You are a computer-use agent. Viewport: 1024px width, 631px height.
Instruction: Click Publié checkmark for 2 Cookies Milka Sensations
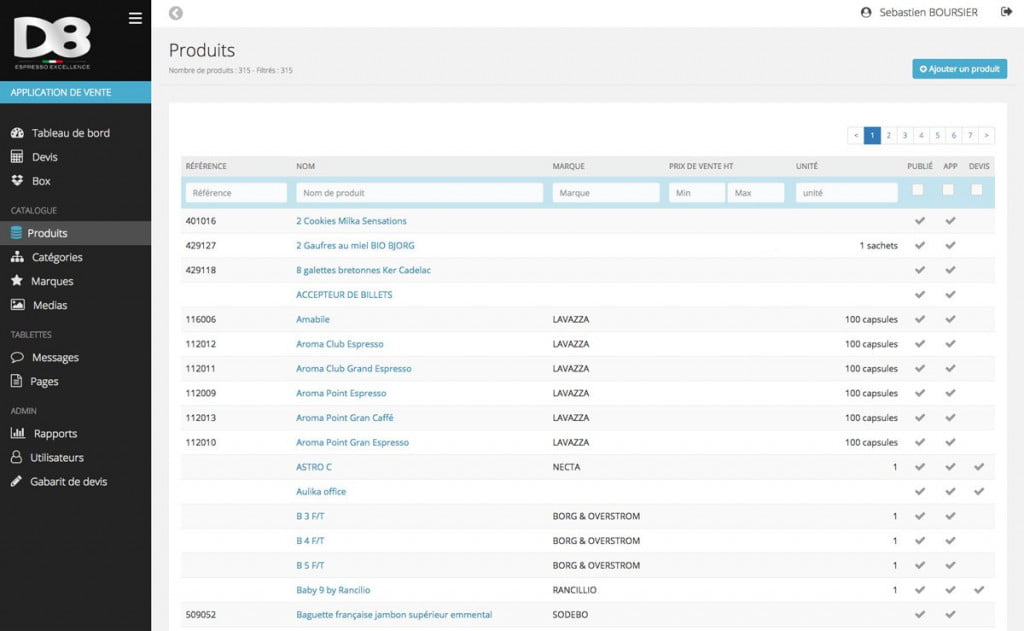[x=920, y=221]
